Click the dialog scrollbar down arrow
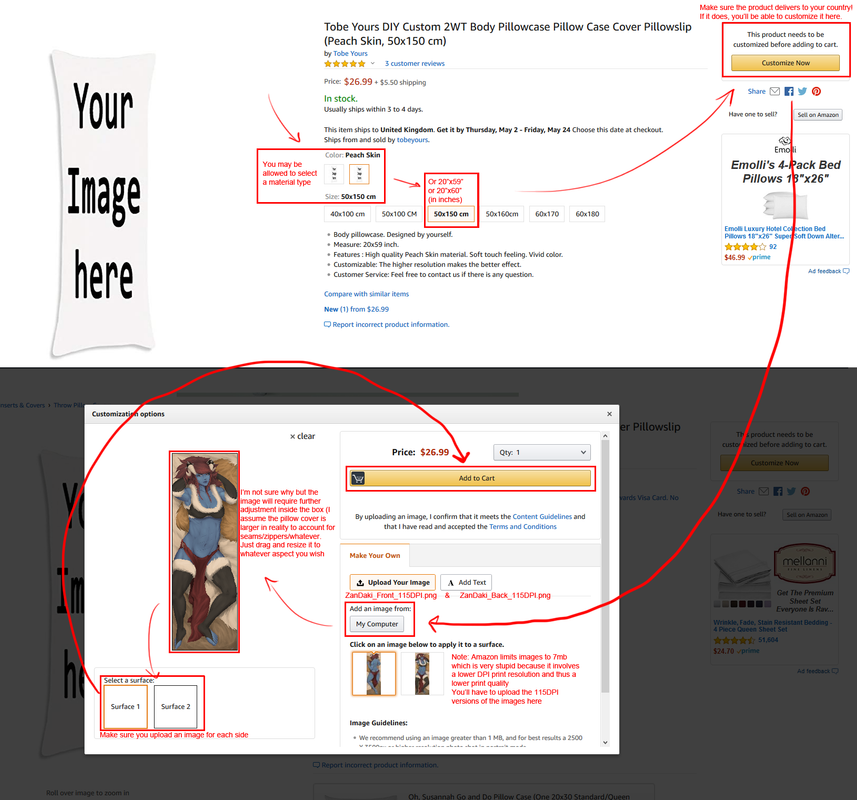The image size is (857, 800). click(x=605, y=743)
